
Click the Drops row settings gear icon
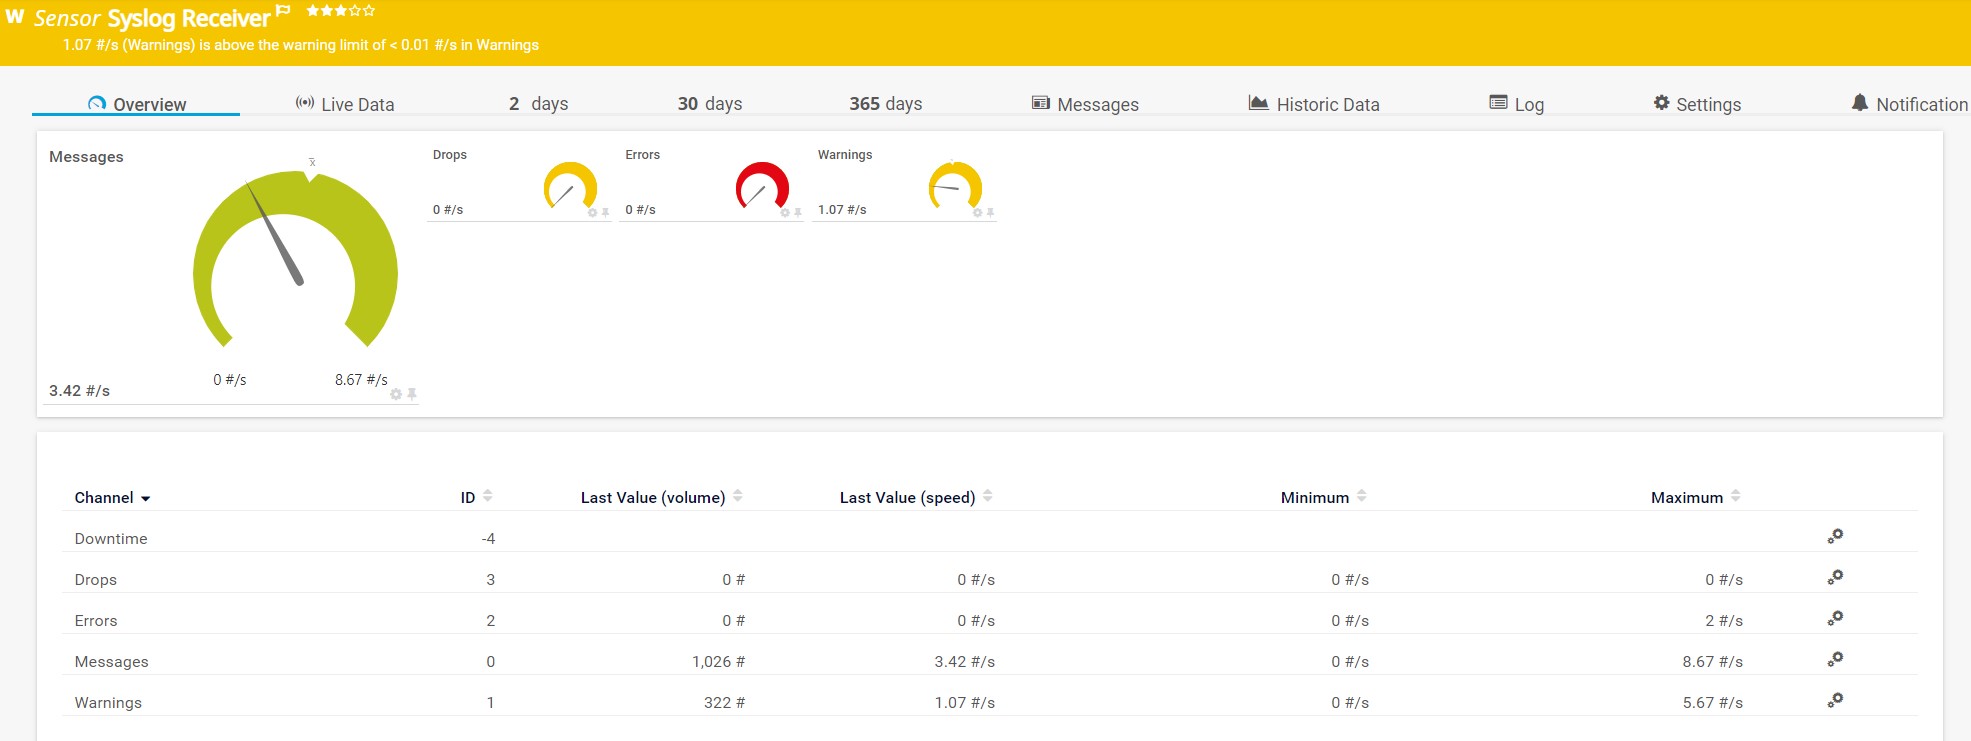click(1835, 578)
